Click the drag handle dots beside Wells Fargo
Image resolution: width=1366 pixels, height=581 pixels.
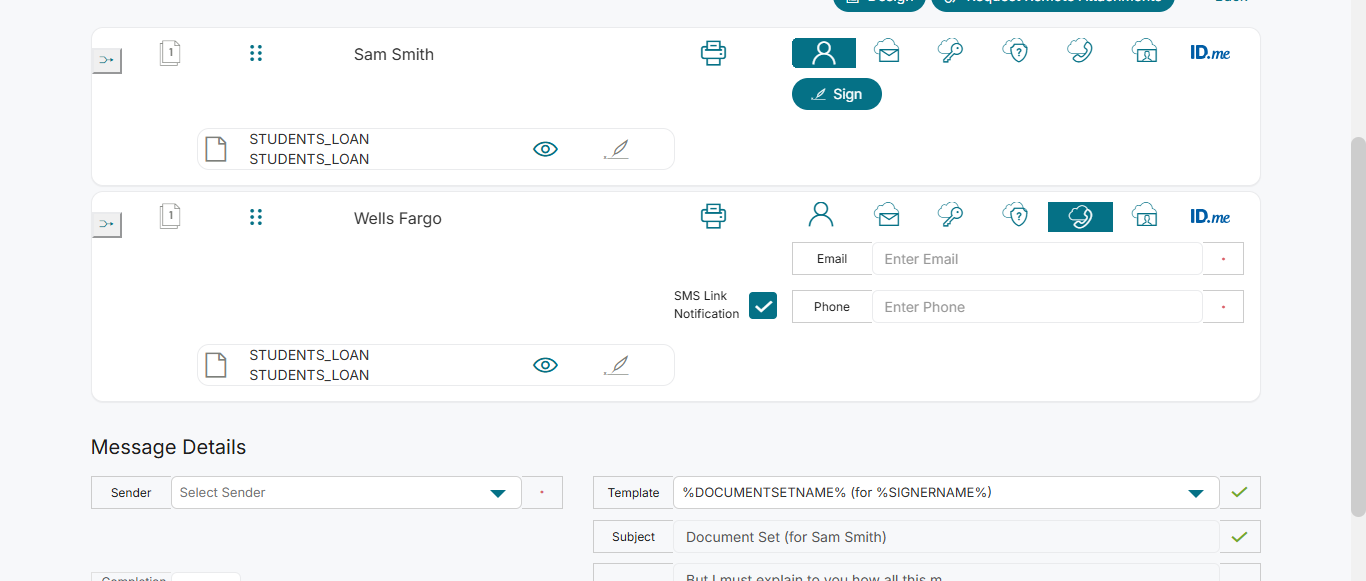pyautogui.click(x=256, y=217)
